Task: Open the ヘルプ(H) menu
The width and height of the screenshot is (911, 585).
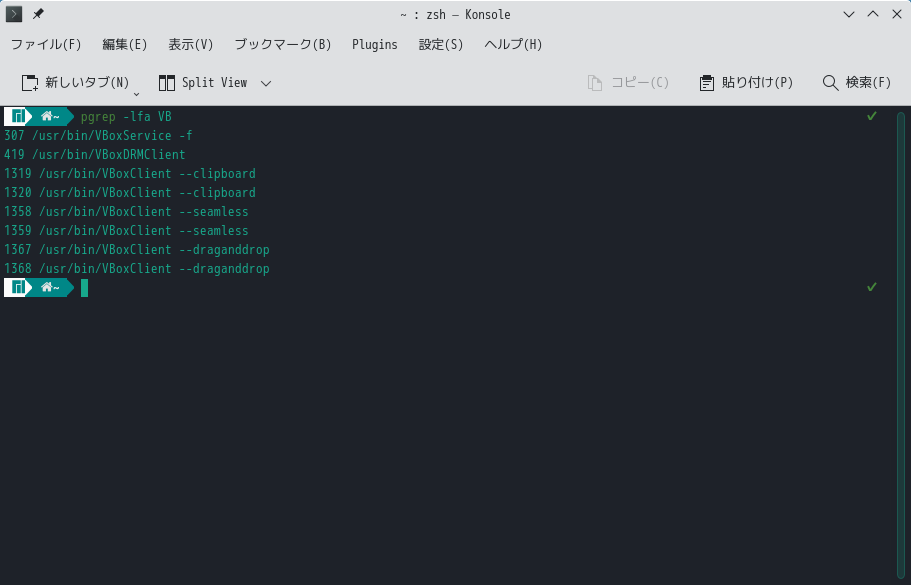Action: 514,45
